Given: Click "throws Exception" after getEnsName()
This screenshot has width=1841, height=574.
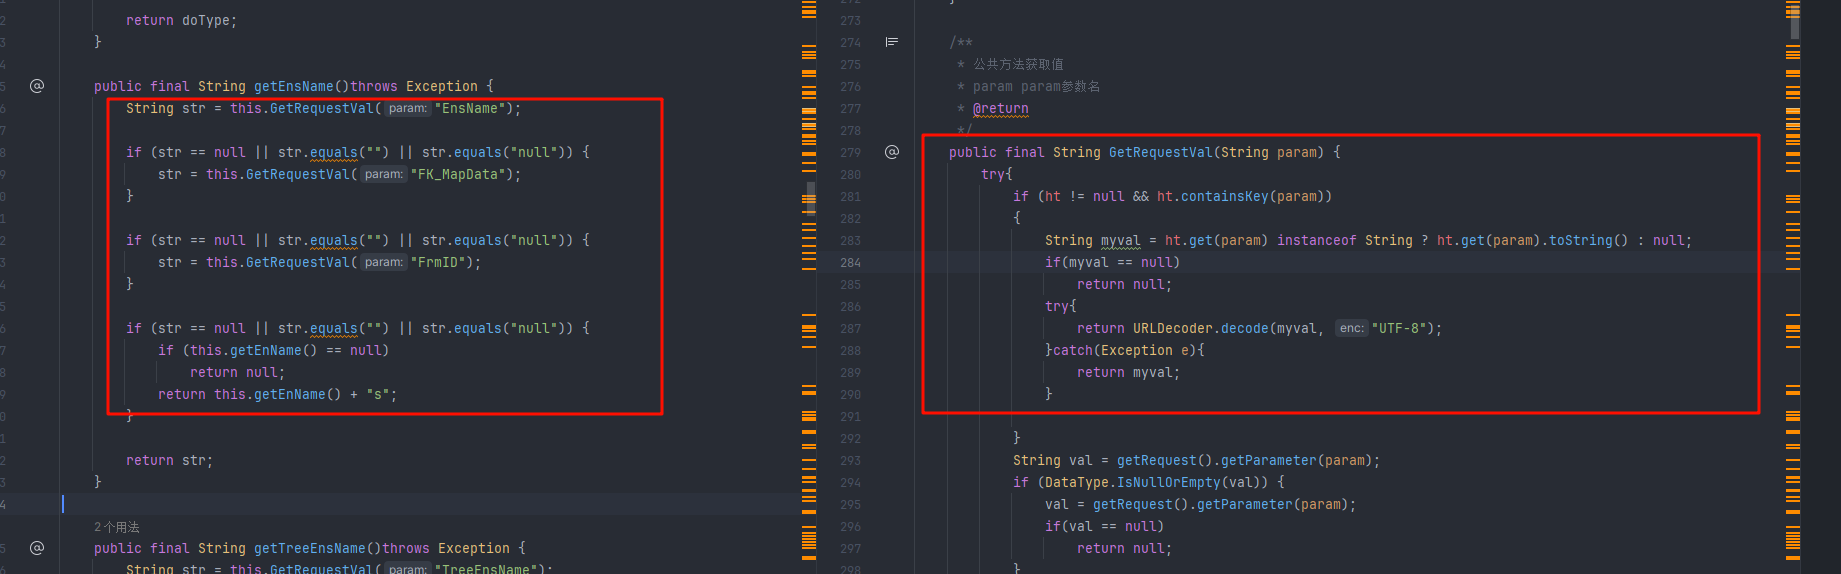Looking at the screenshot, I should coord(414,86).
